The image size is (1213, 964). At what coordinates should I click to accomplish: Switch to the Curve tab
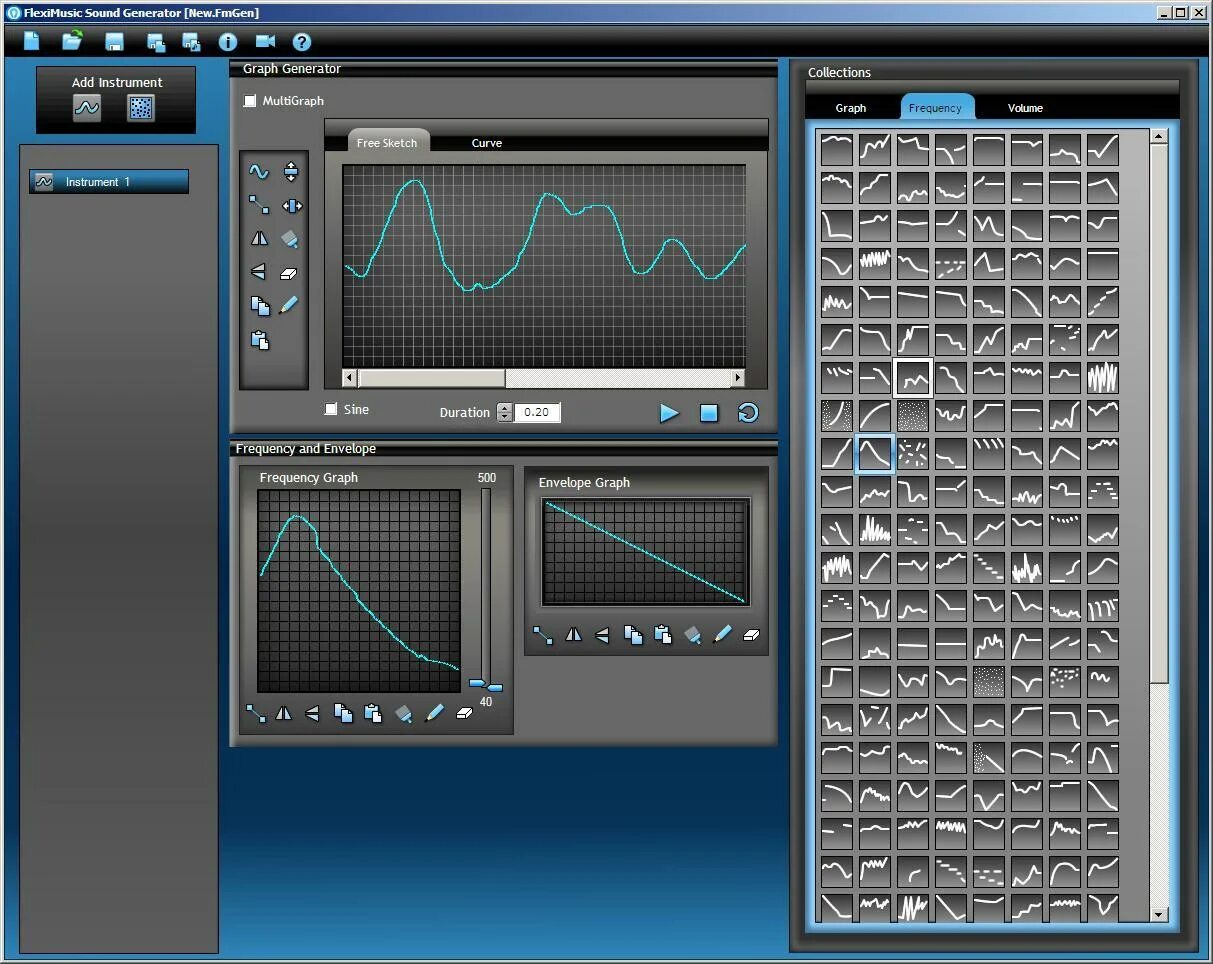point(487,142)
